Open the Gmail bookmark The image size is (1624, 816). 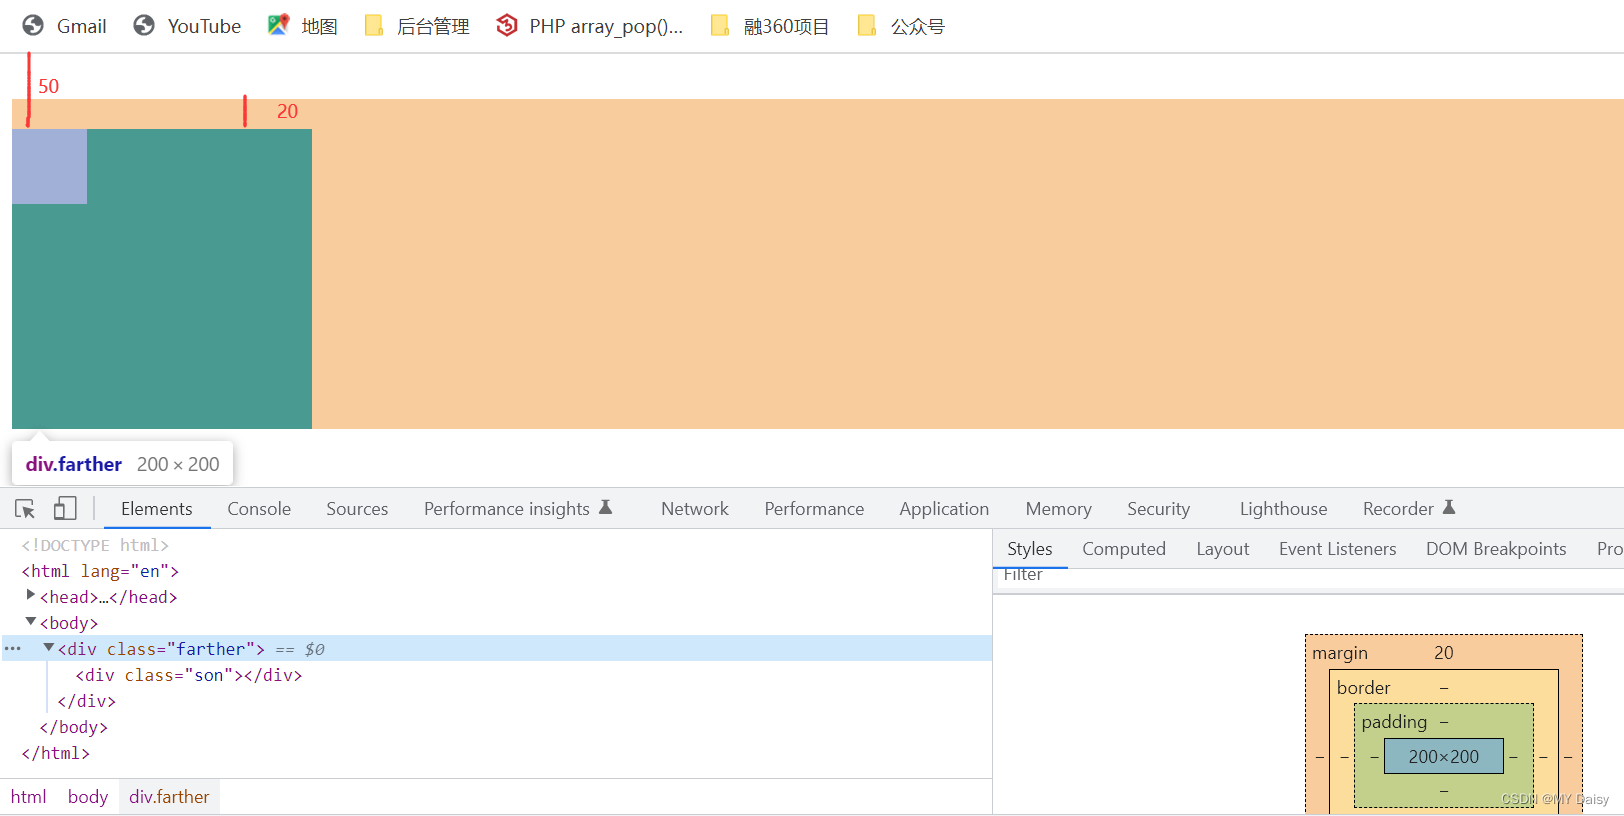coord(65,26)
